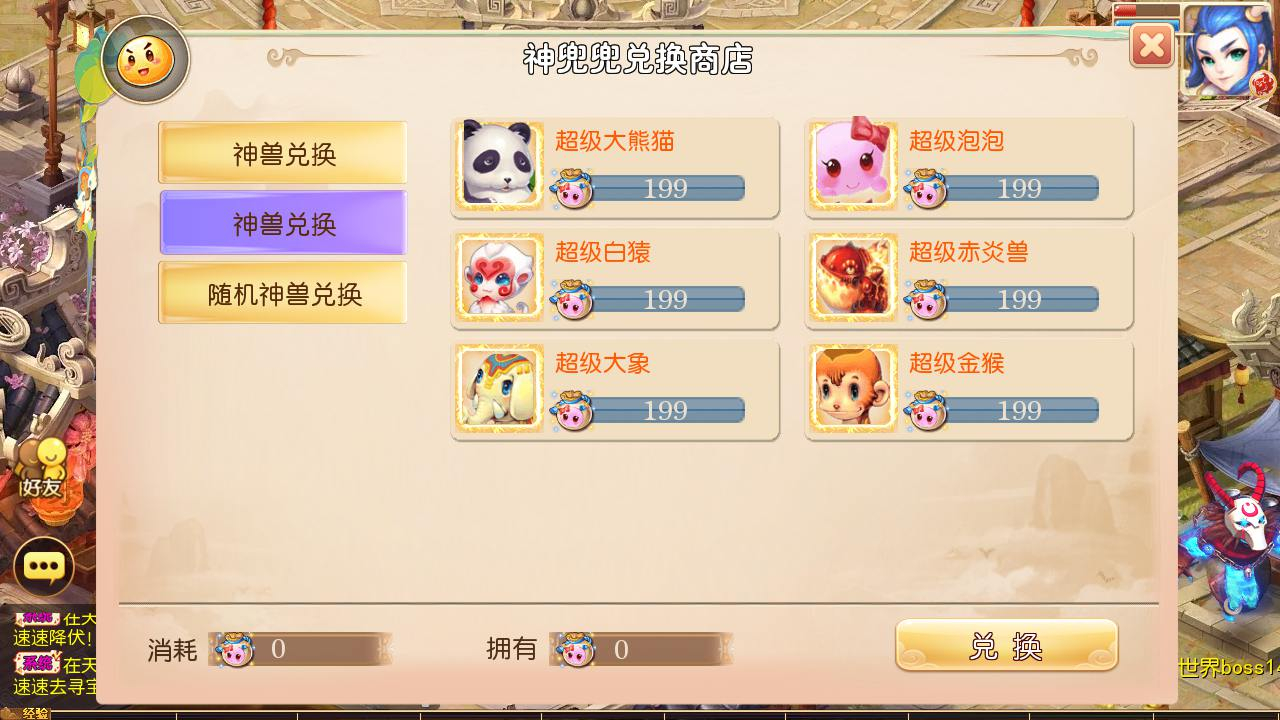Viewport: 1280px width, 720px height.
Task: Close the 神兜兜兑换商店 window
Action: 1151,45
